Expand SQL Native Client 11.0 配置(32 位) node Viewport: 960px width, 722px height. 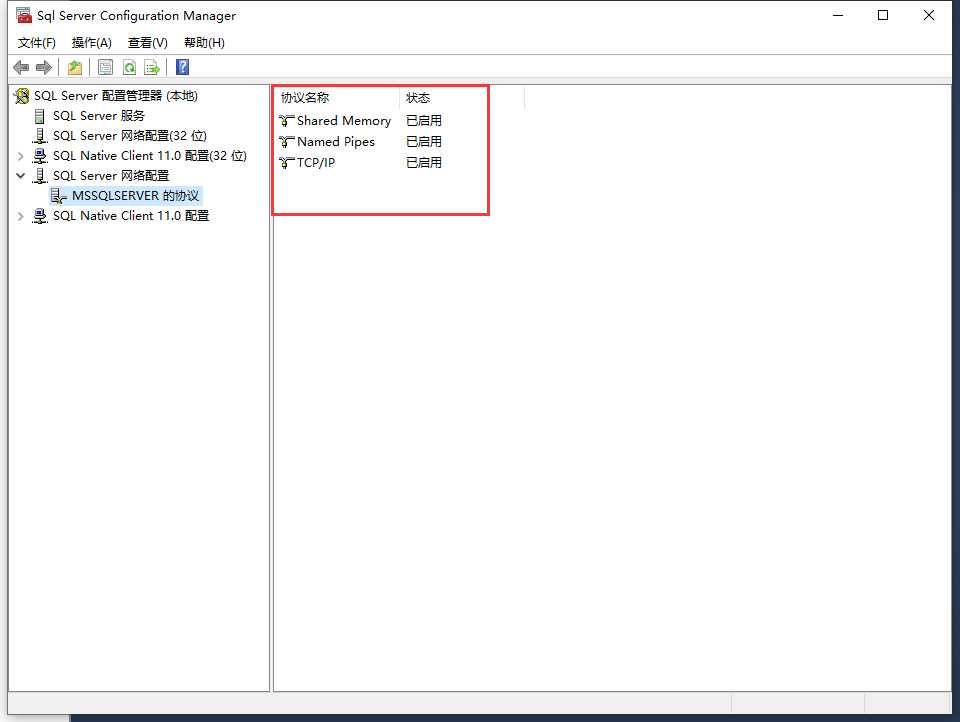(20, 156)
